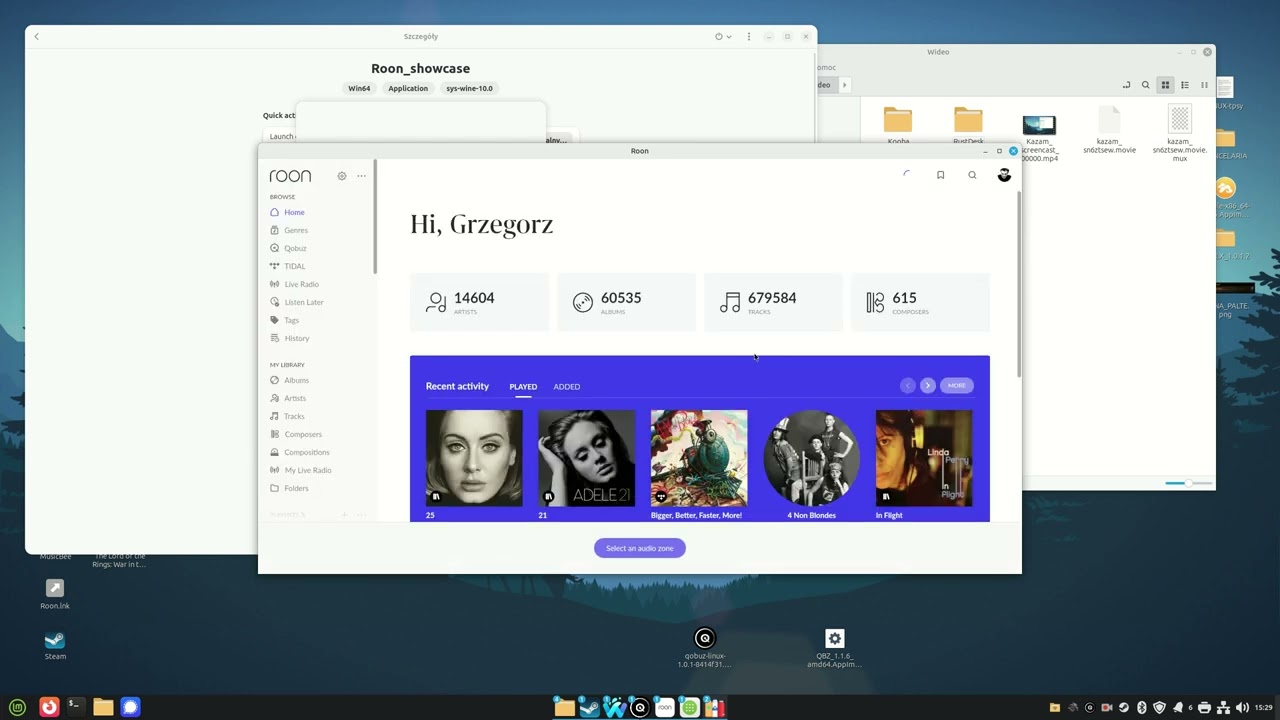Open Qobuz in Roon sidebar
The height and width of the screenshot is (720, 1280).
295,248
